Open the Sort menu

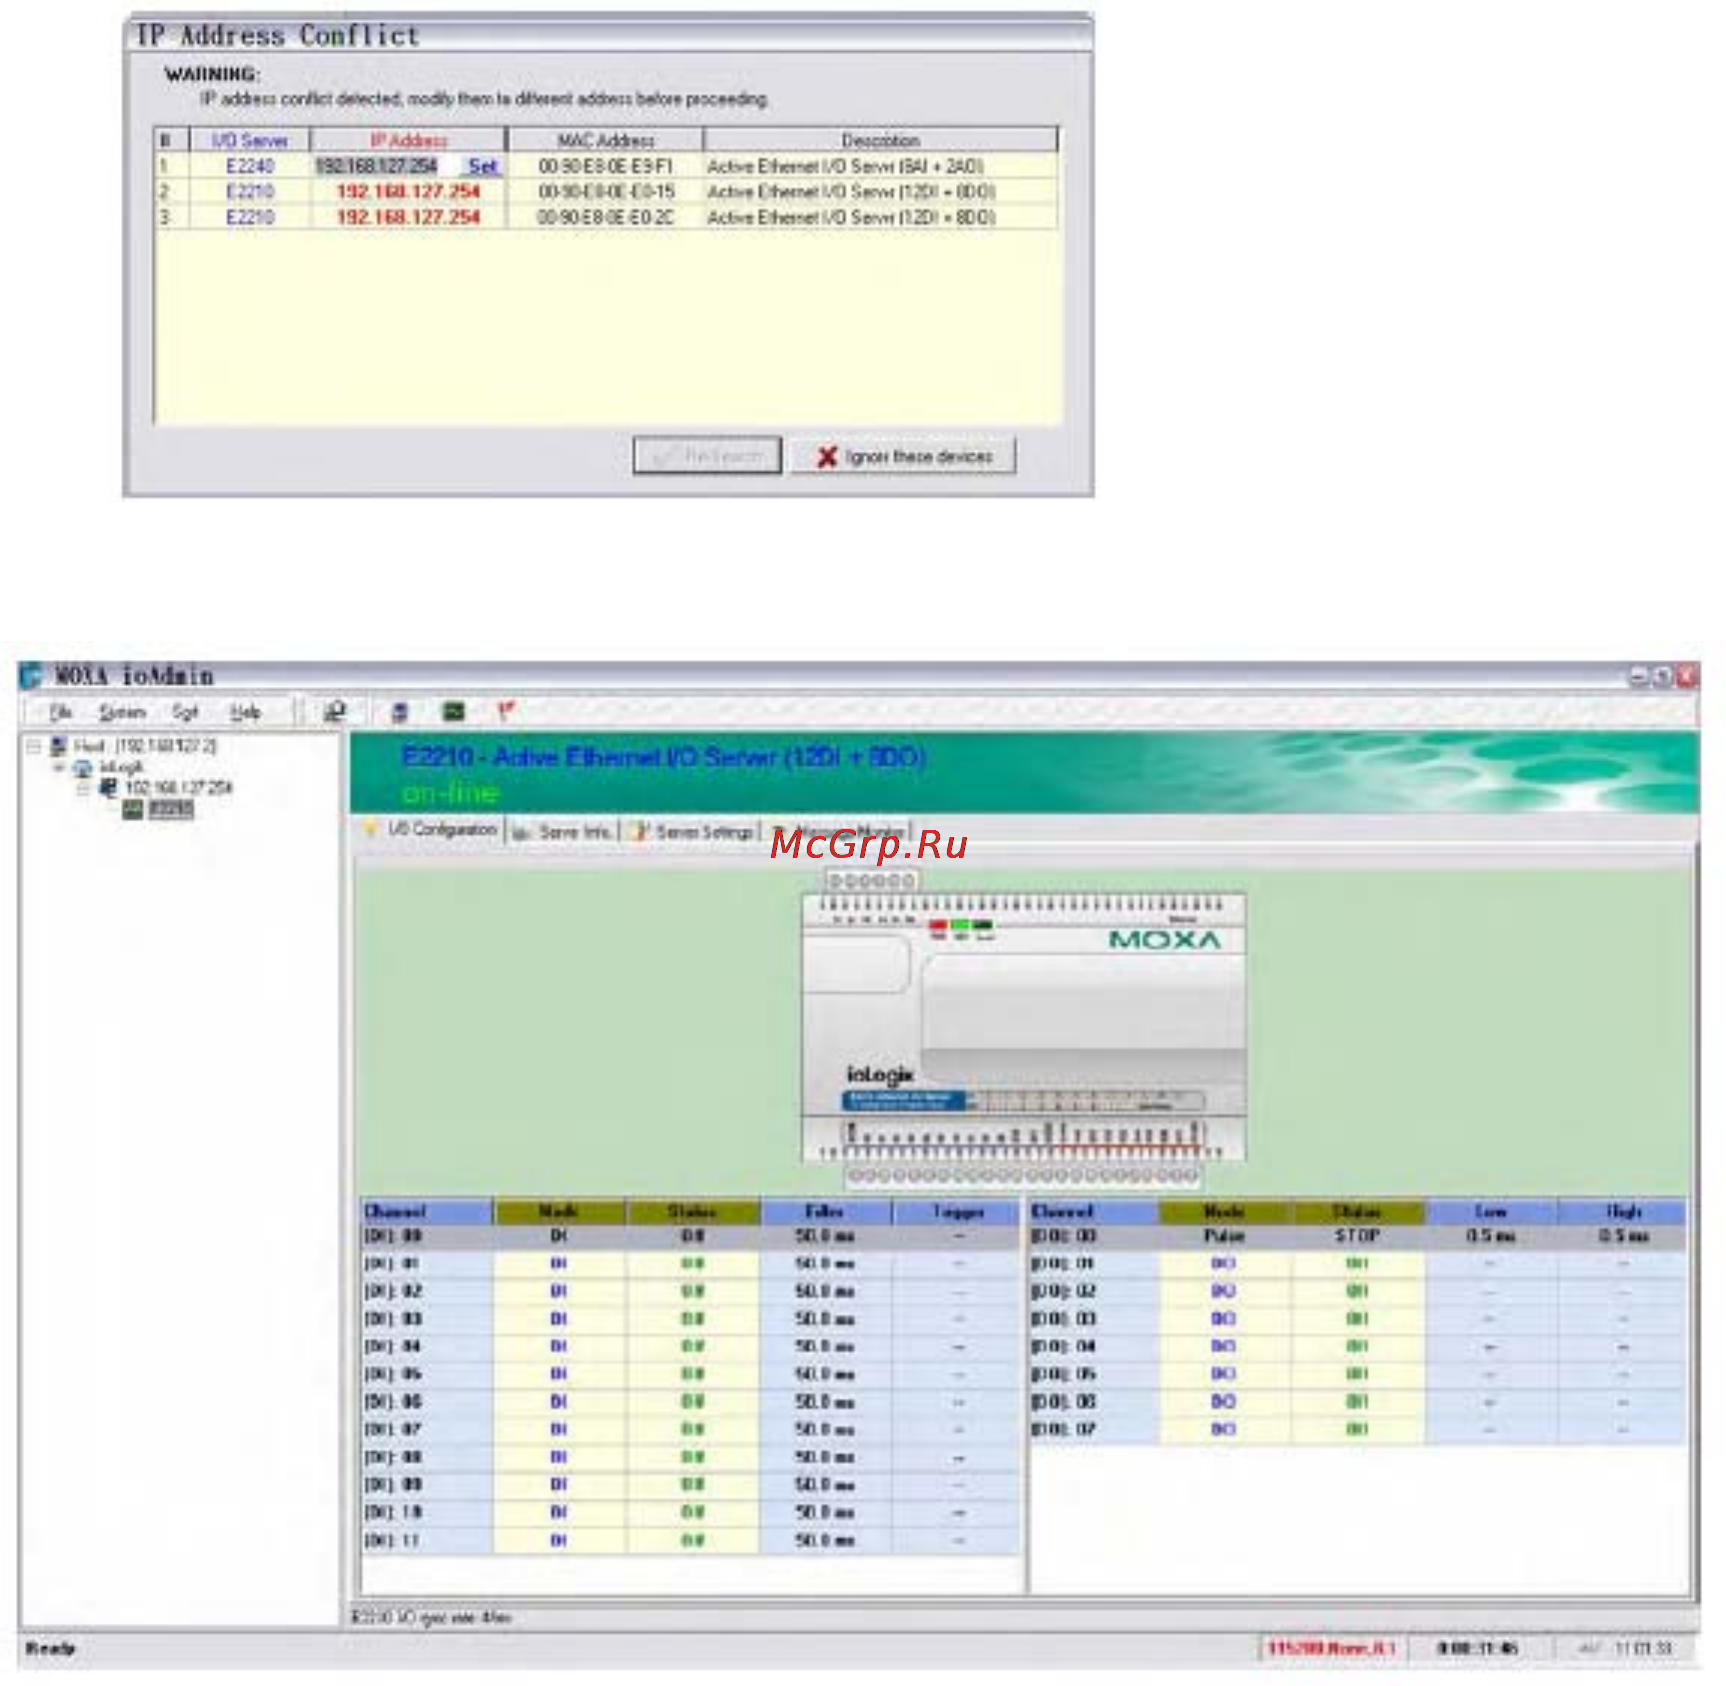pos(185,712)
